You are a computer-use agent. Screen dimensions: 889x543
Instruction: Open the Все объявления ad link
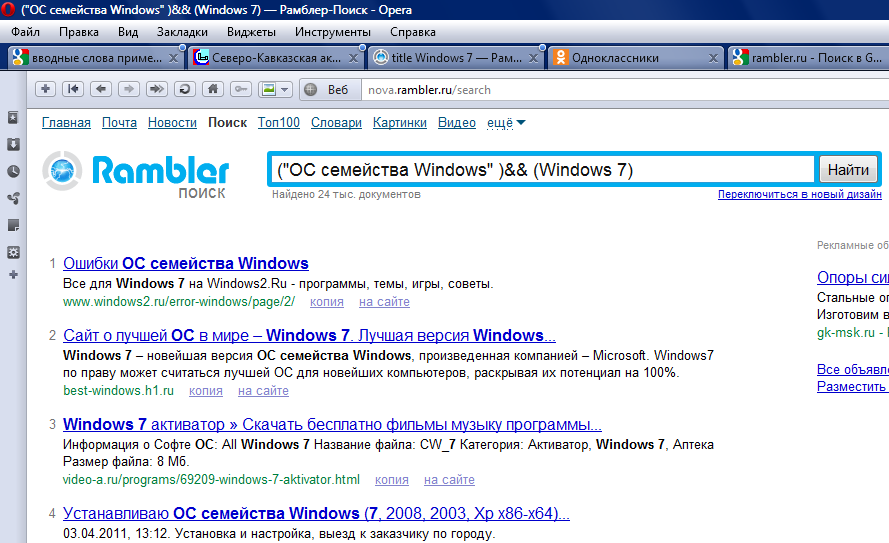853,369
